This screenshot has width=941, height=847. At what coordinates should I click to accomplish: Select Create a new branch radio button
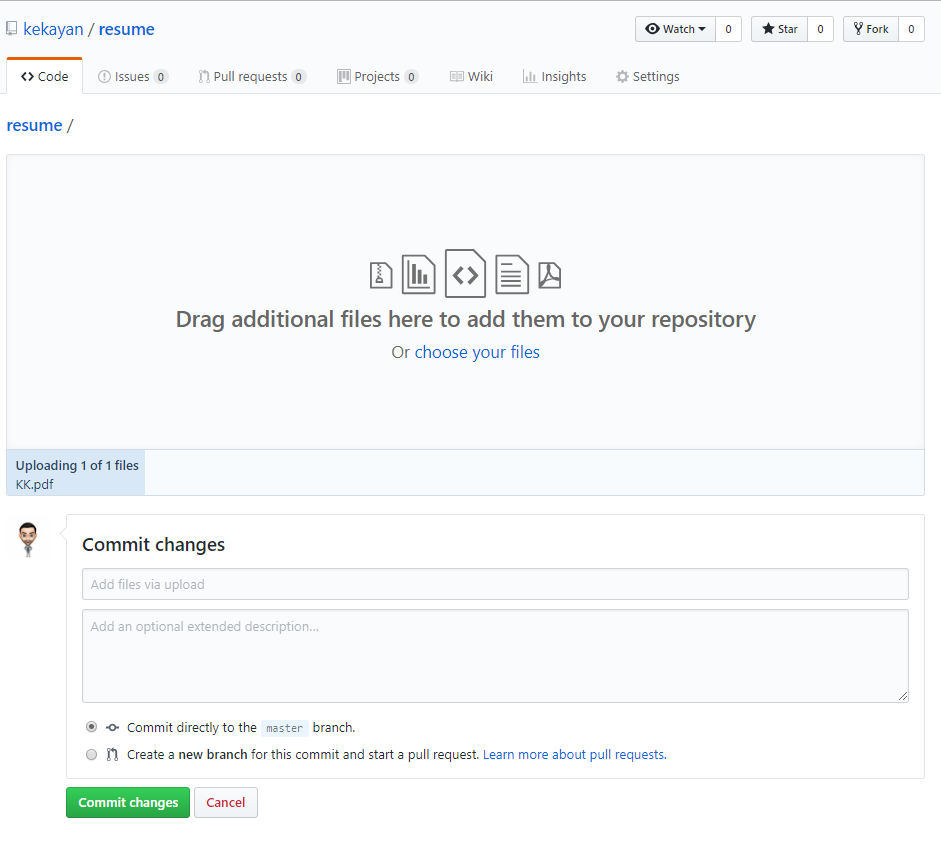91,755
